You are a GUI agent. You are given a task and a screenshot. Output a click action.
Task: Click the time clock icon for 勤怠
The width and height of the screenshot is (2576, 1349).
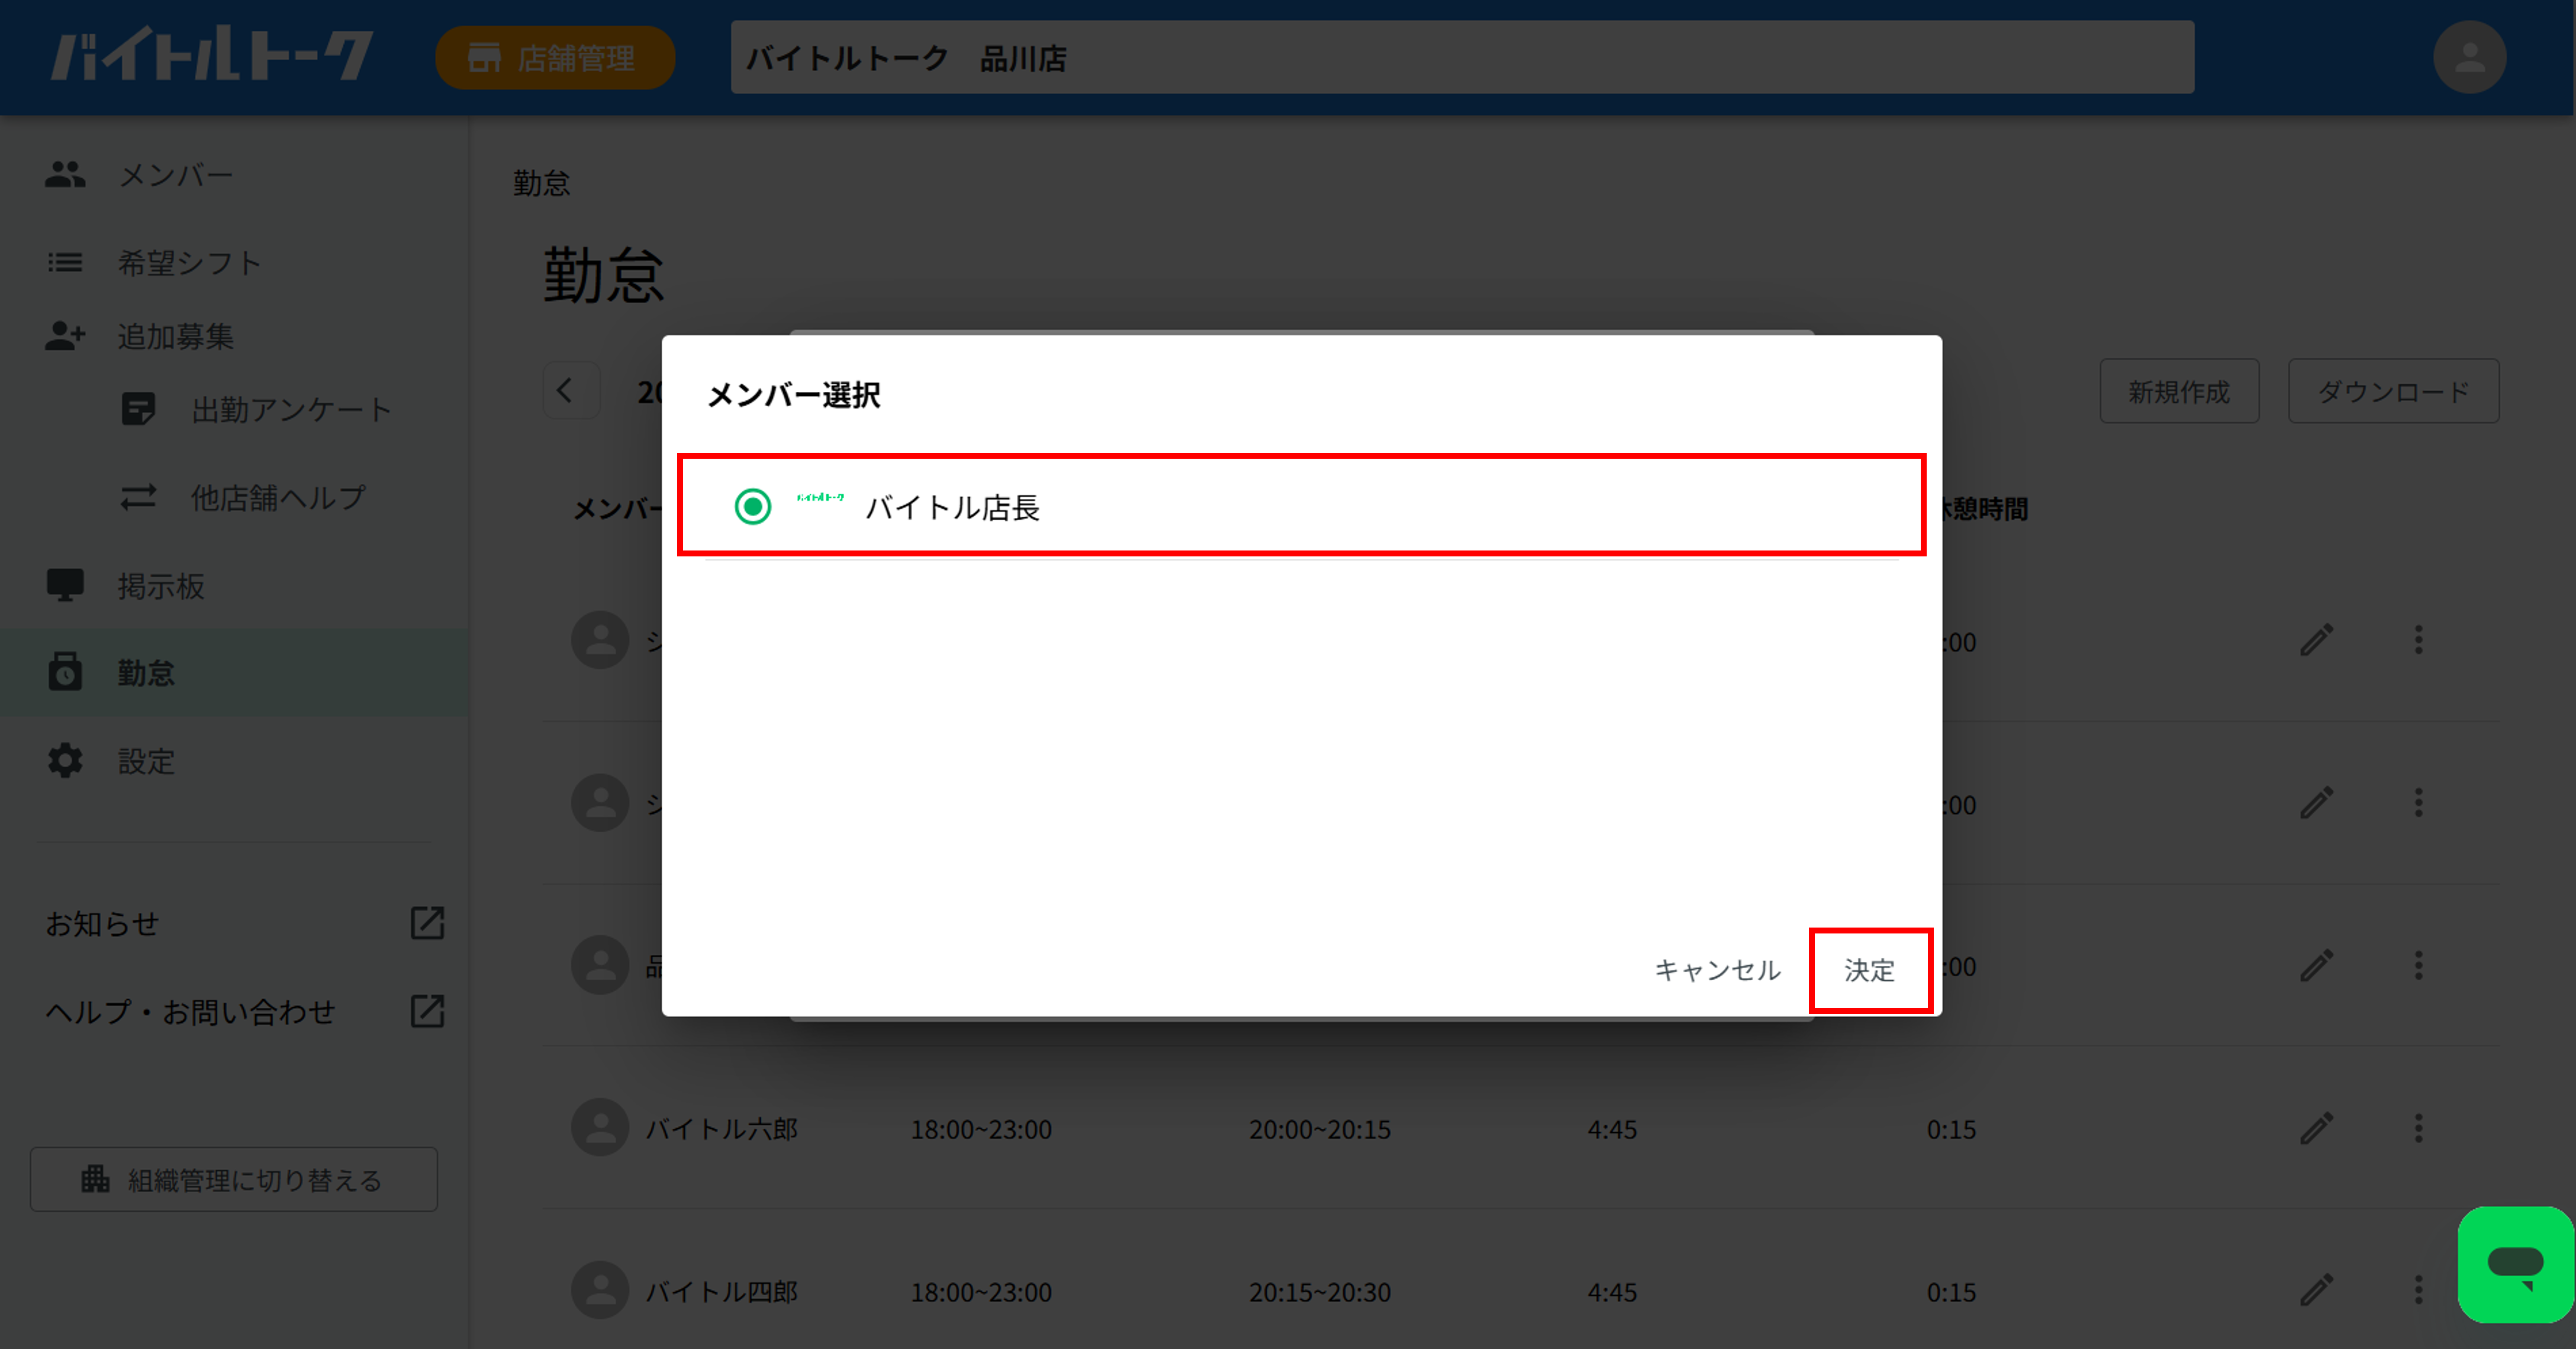coord(65,671)
